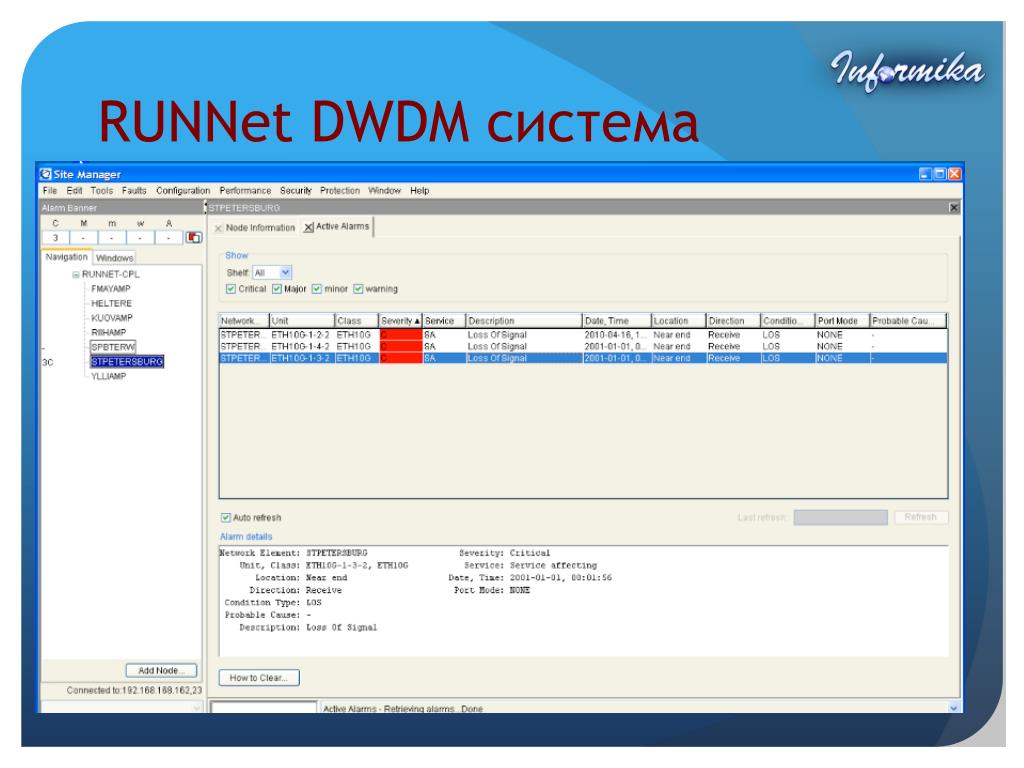
Task: Open the Window menu
Action: pos(384,191)
